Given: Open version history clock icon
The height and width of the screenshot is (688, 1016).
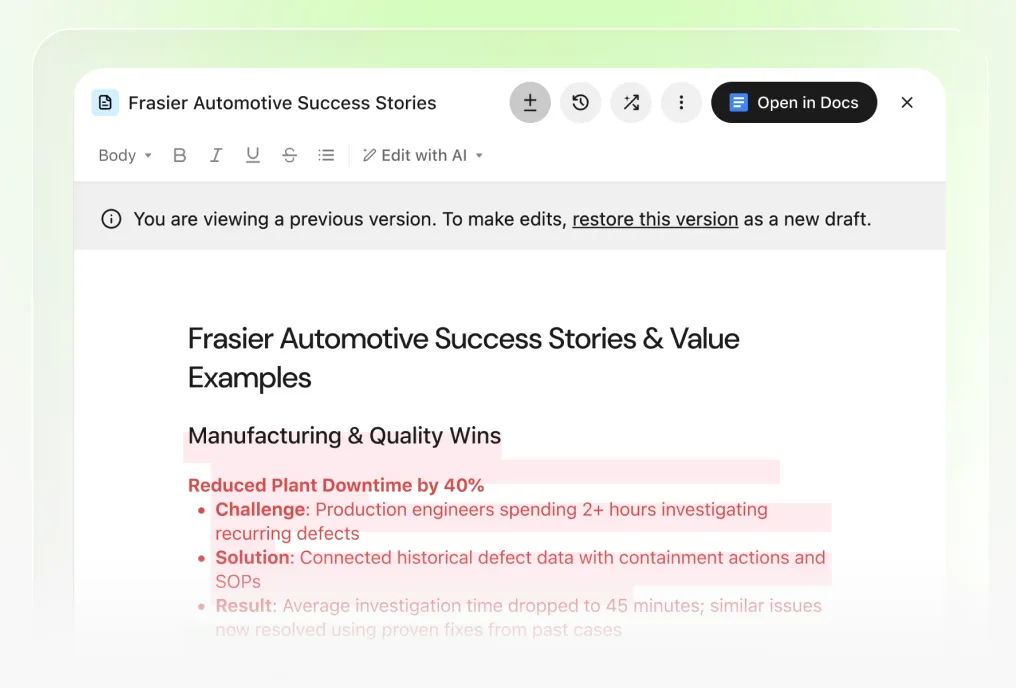Looking at the screenshot, I should (x=581, y=102).
